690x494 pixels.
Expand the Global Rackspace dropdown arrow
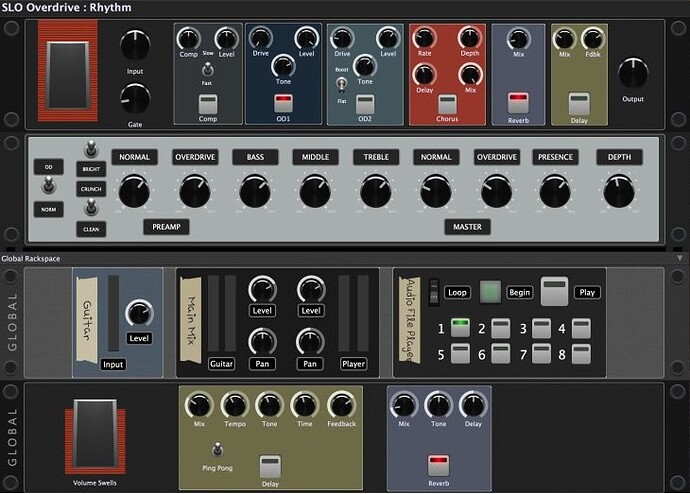pyautogui.click(x=680, y=258)
